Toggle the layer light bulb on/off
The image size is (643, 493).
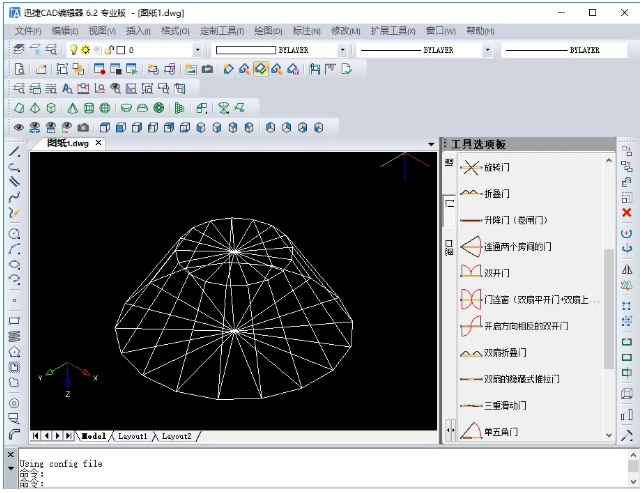click(x=73, y=50)
